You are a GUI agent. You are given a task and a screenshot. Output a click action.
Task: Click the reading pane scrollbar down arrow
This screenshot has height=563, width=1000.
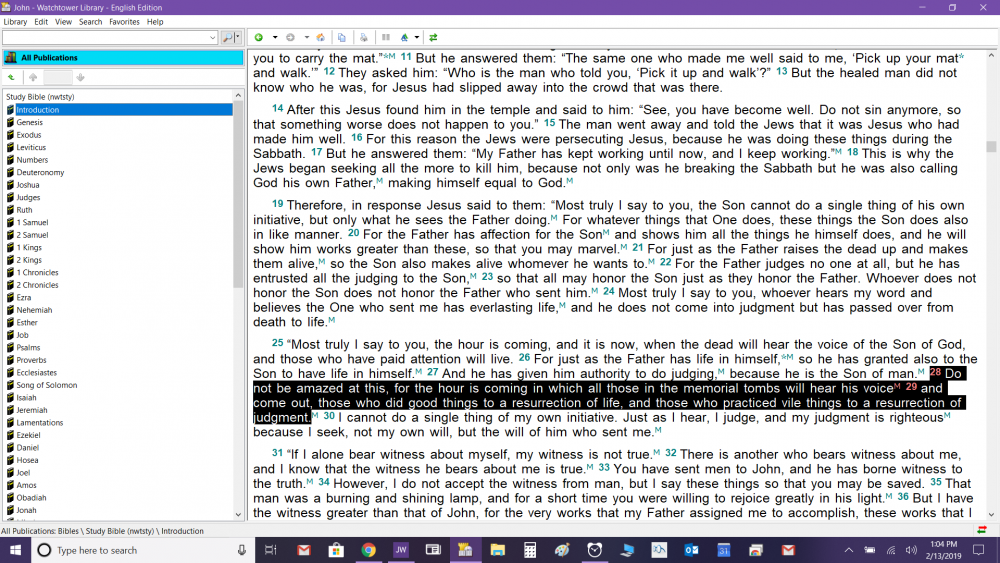[991, 515]
